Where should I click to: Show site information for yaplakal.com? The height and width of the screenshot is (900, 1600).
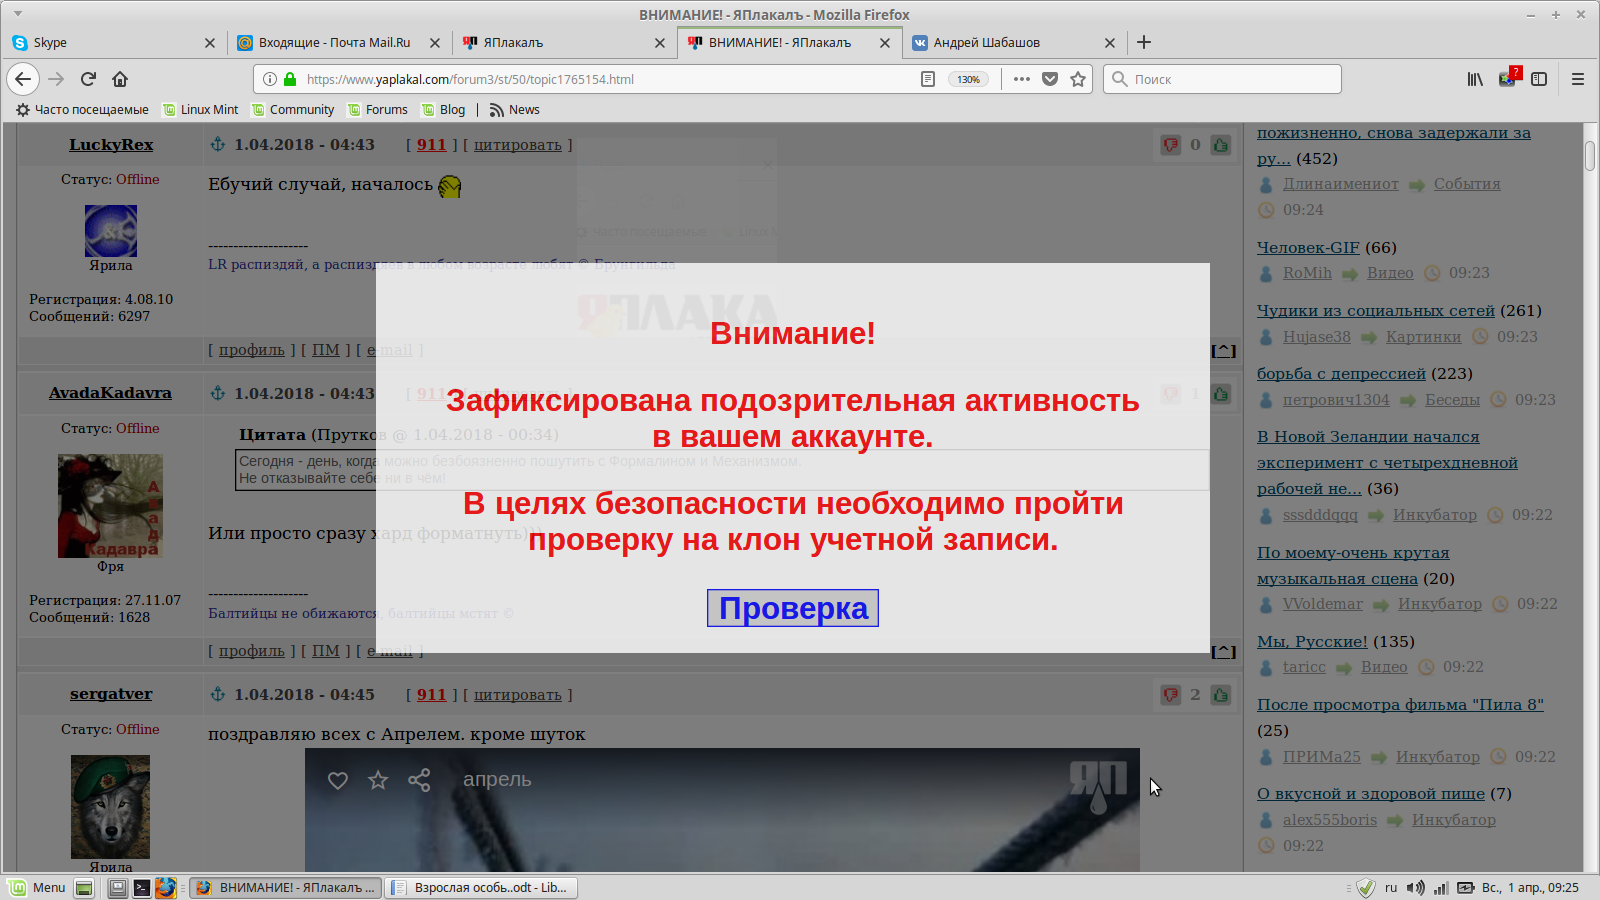tap(270, 79)
